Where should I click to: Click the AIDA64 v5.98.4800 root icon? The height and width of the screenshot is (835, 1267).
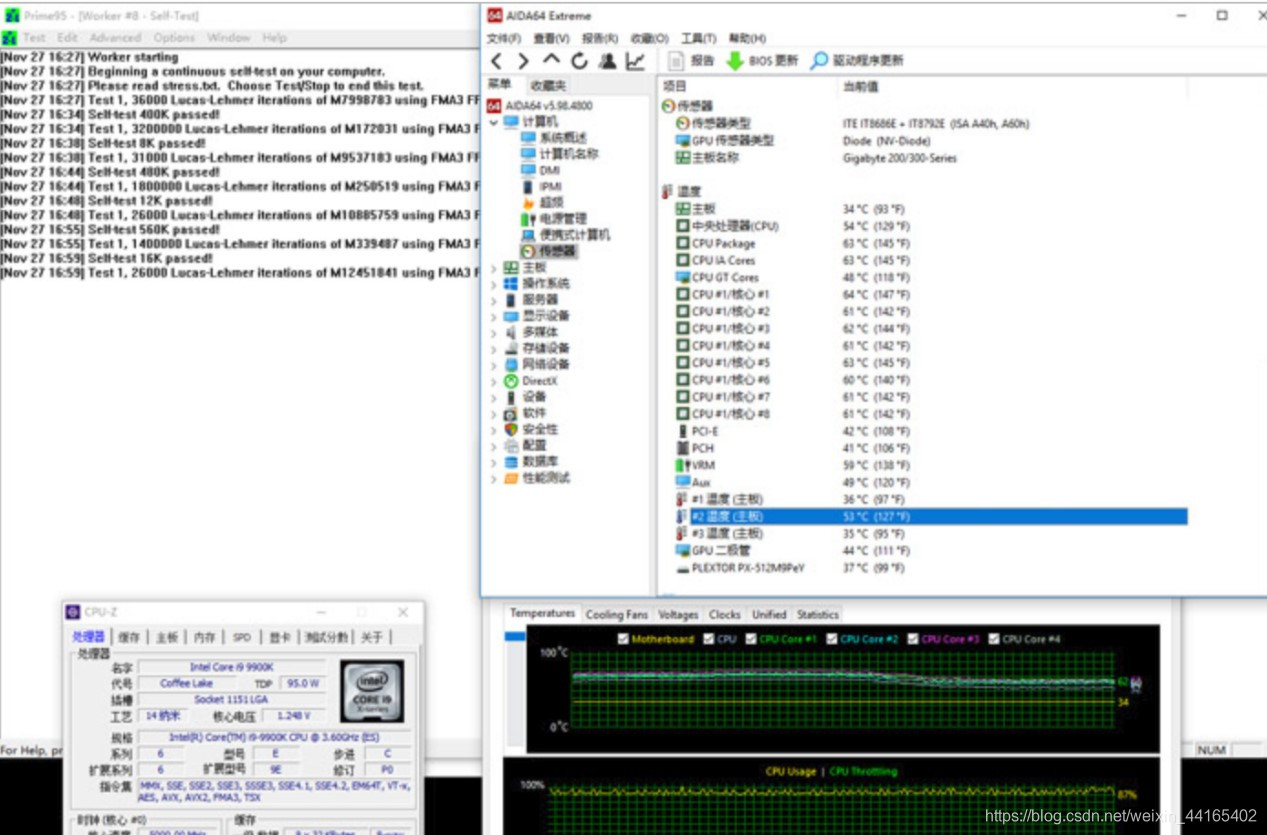[494, 105]
